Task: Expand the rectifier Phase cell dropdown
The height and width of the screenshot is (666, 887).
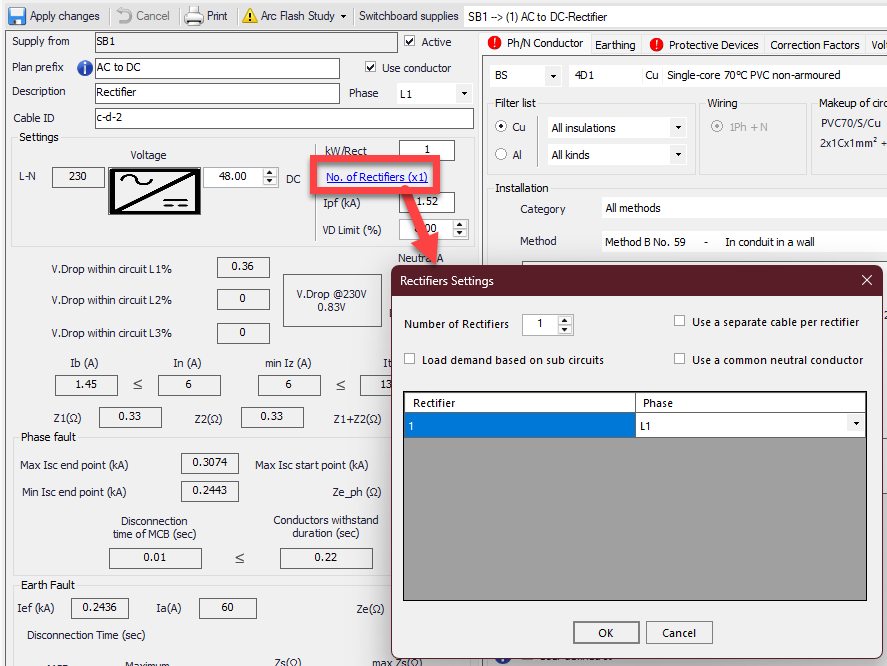Action: point(855,425)
